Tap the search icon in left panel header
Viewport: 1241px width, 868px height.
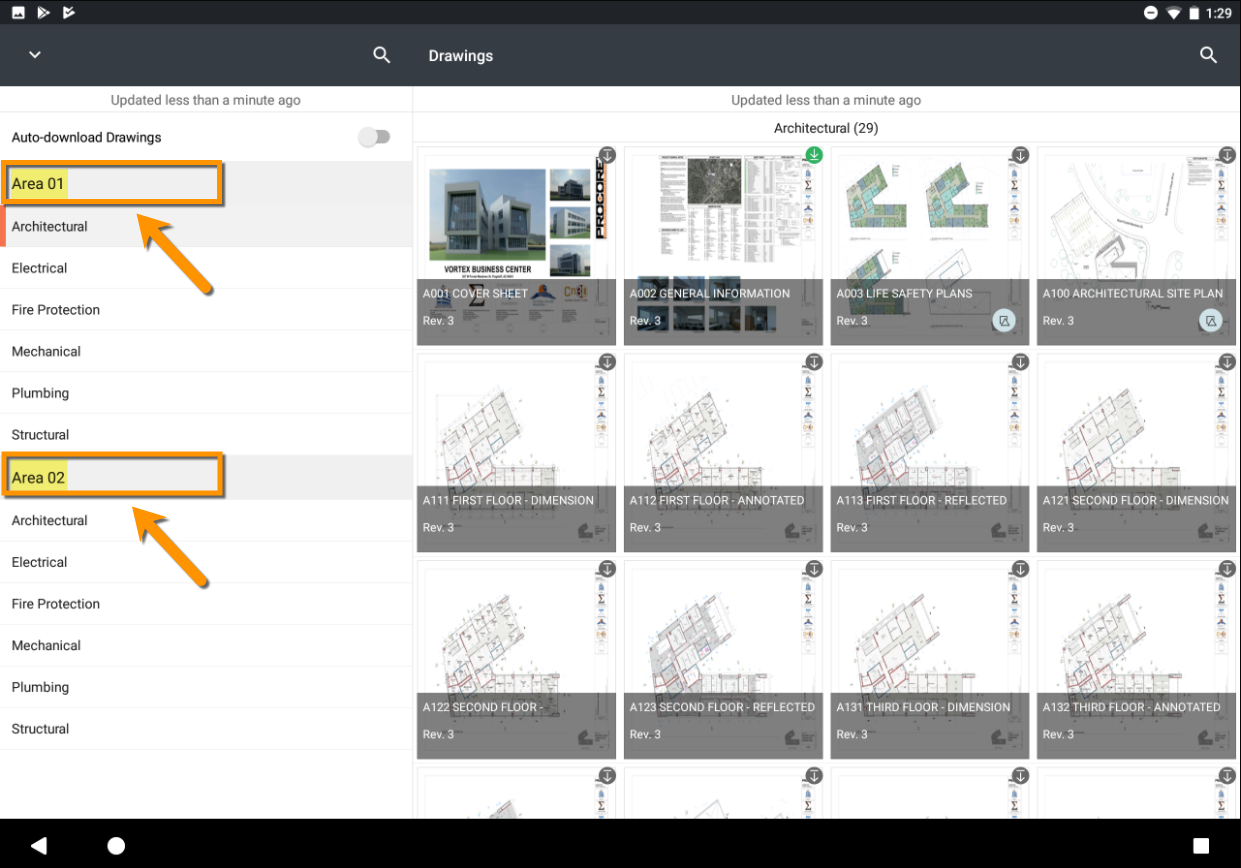[x=381, y=55]
